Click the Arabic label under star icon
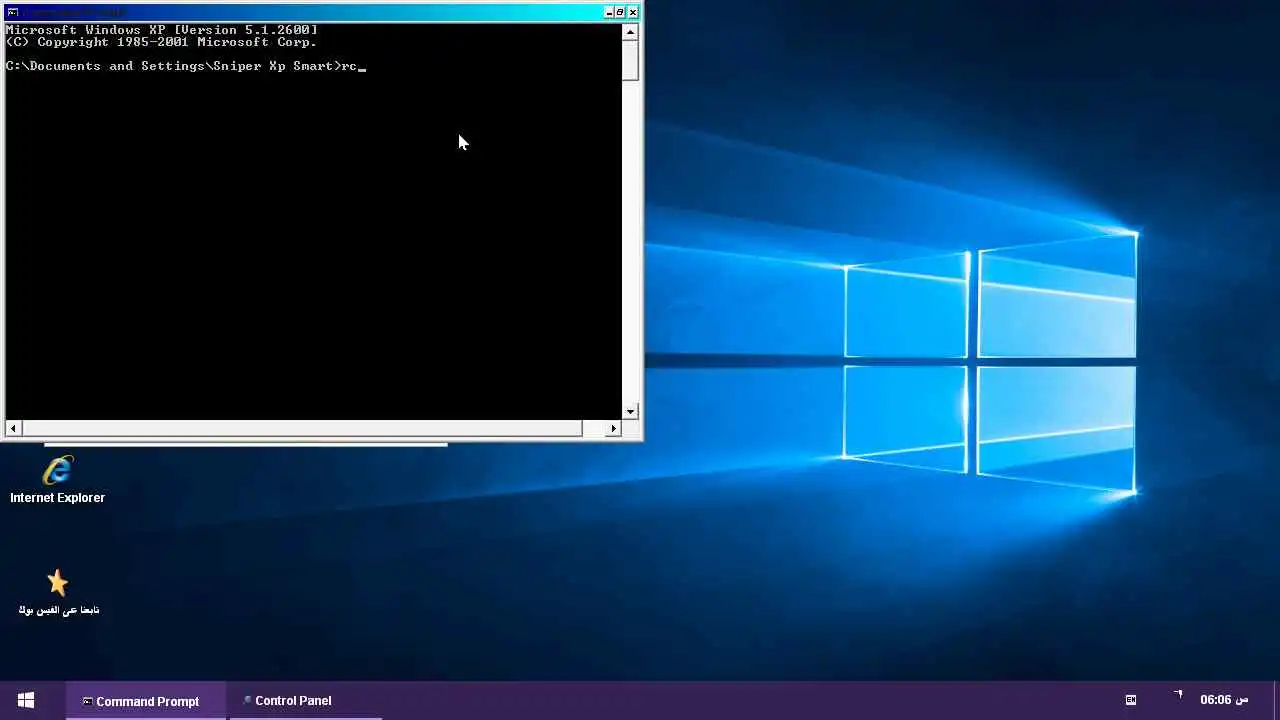Image resolution: width=1280 pixels, height=720 pixels. click(58, 610)
